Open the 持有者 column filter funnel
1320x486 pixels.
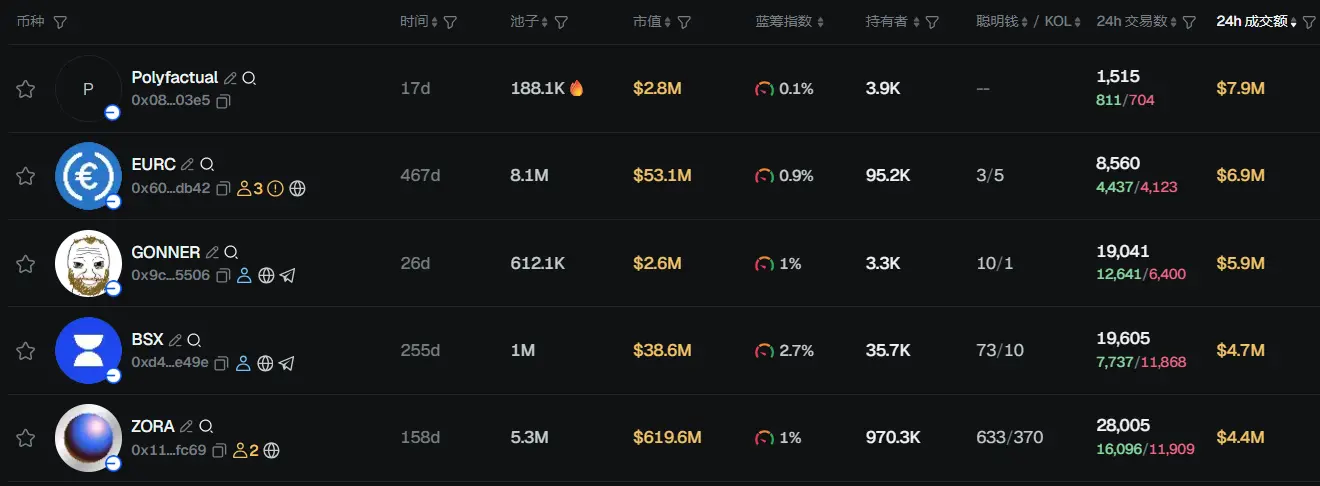pos(932,22)
